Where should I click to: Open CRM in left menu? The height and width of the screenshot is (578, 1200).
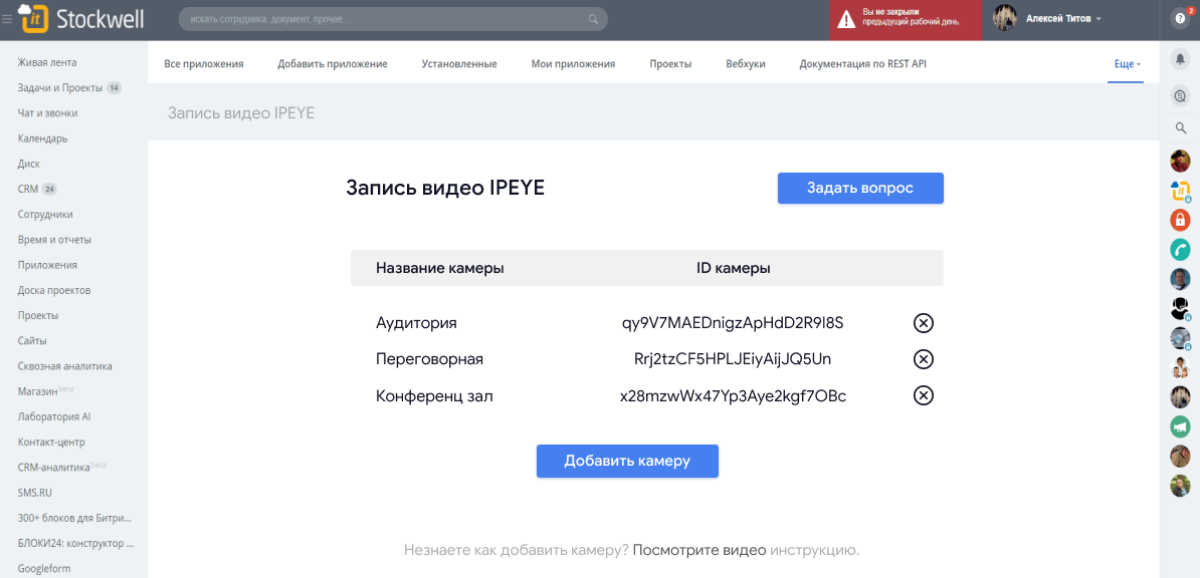click(28, 189)
